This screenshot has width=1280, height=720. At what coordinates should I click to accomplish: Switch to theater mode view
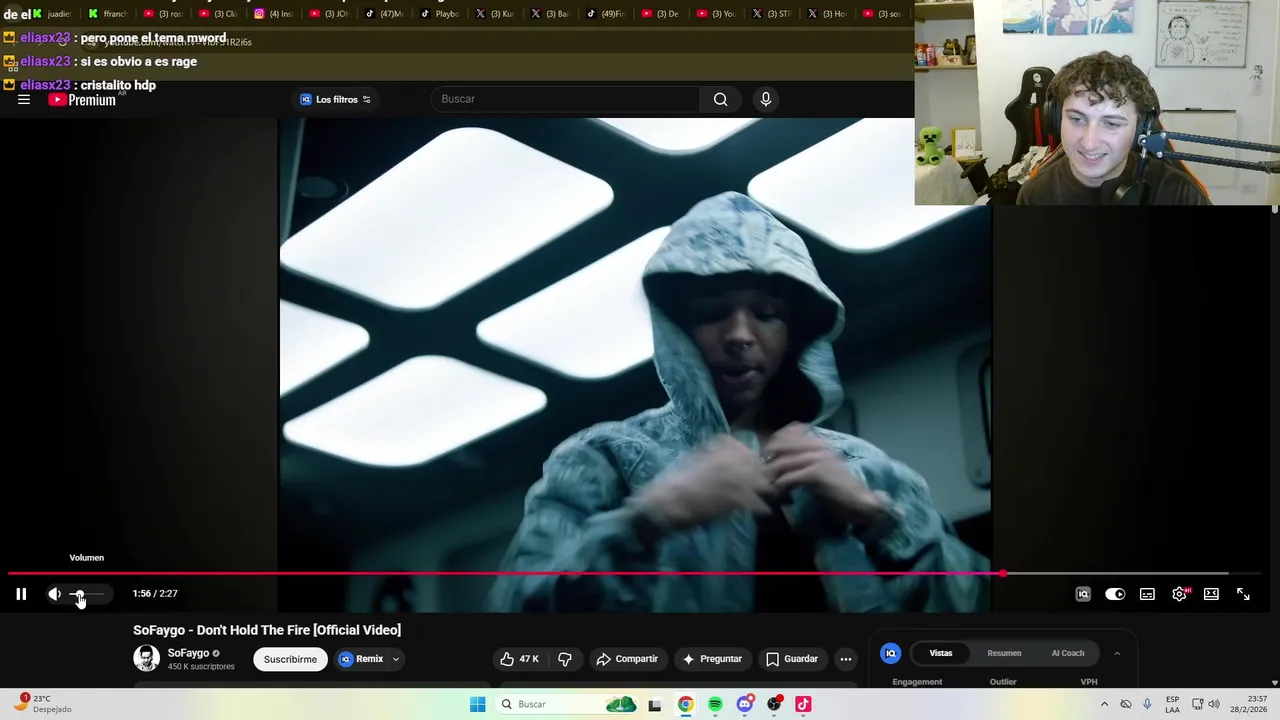1211,594
